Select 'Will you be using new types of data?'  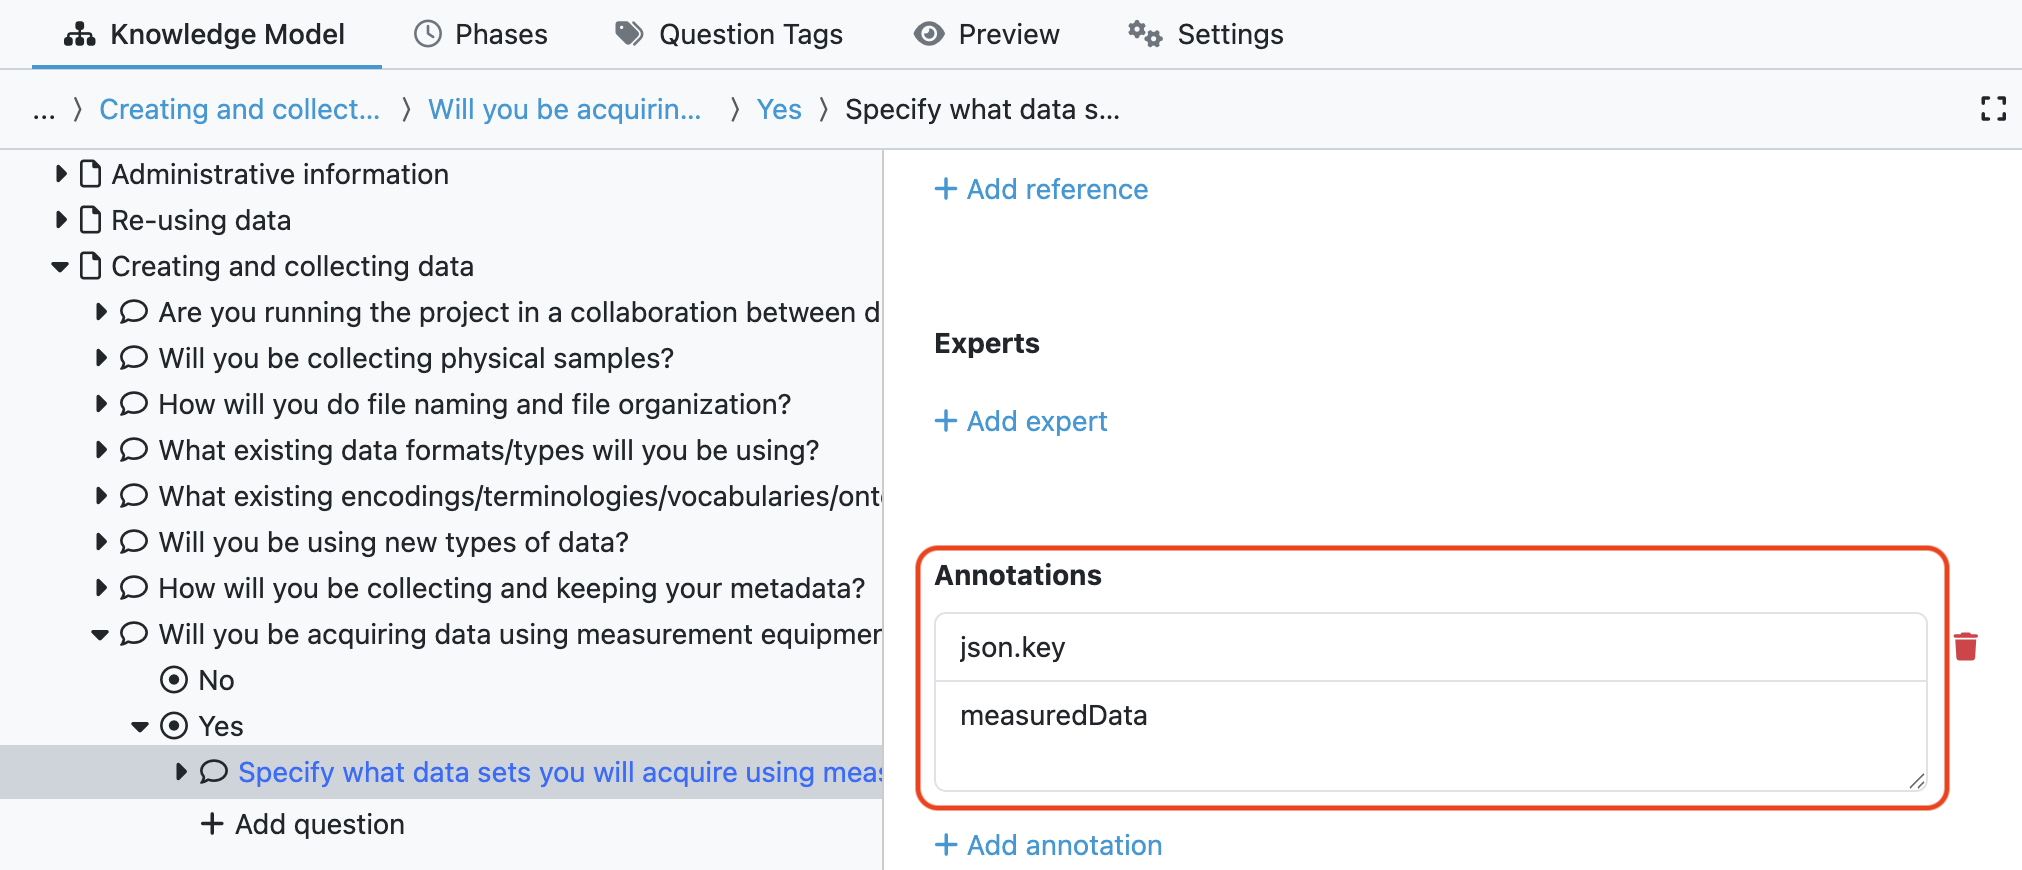[x=394, y=542]
